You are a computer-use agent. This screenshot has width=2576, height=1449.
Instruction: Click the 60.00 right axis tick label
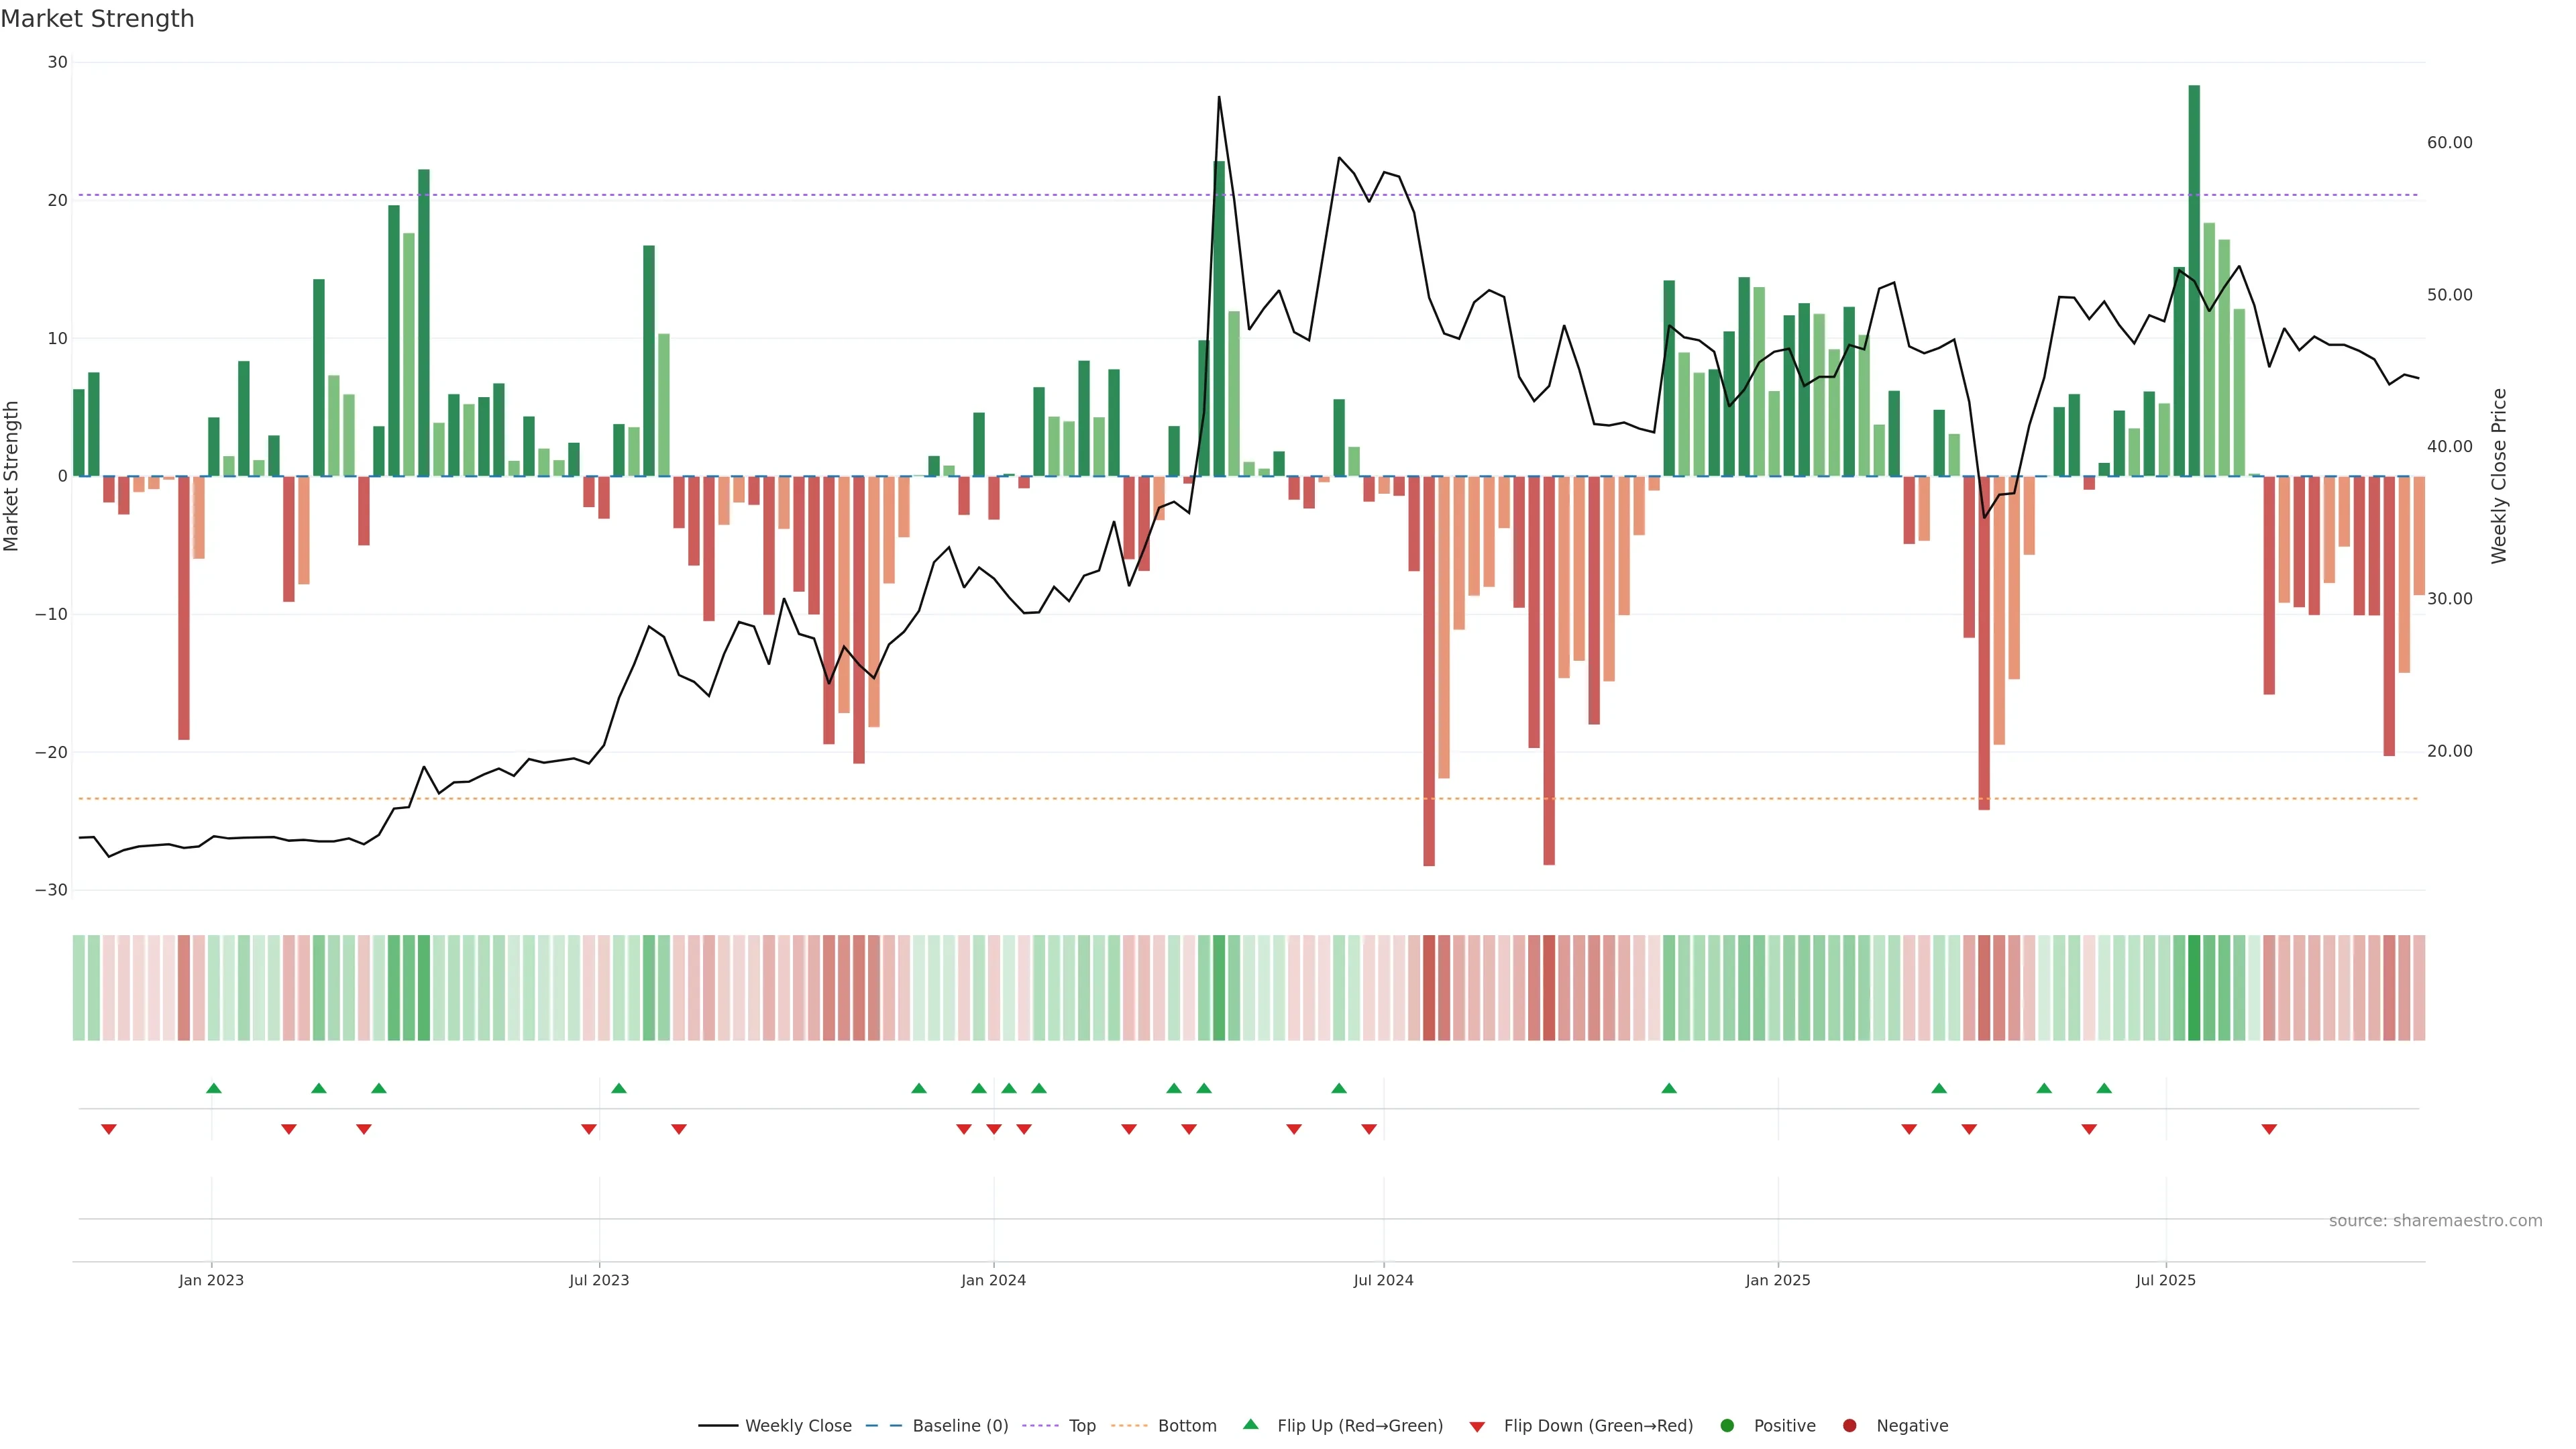[x=2449, y=143]
